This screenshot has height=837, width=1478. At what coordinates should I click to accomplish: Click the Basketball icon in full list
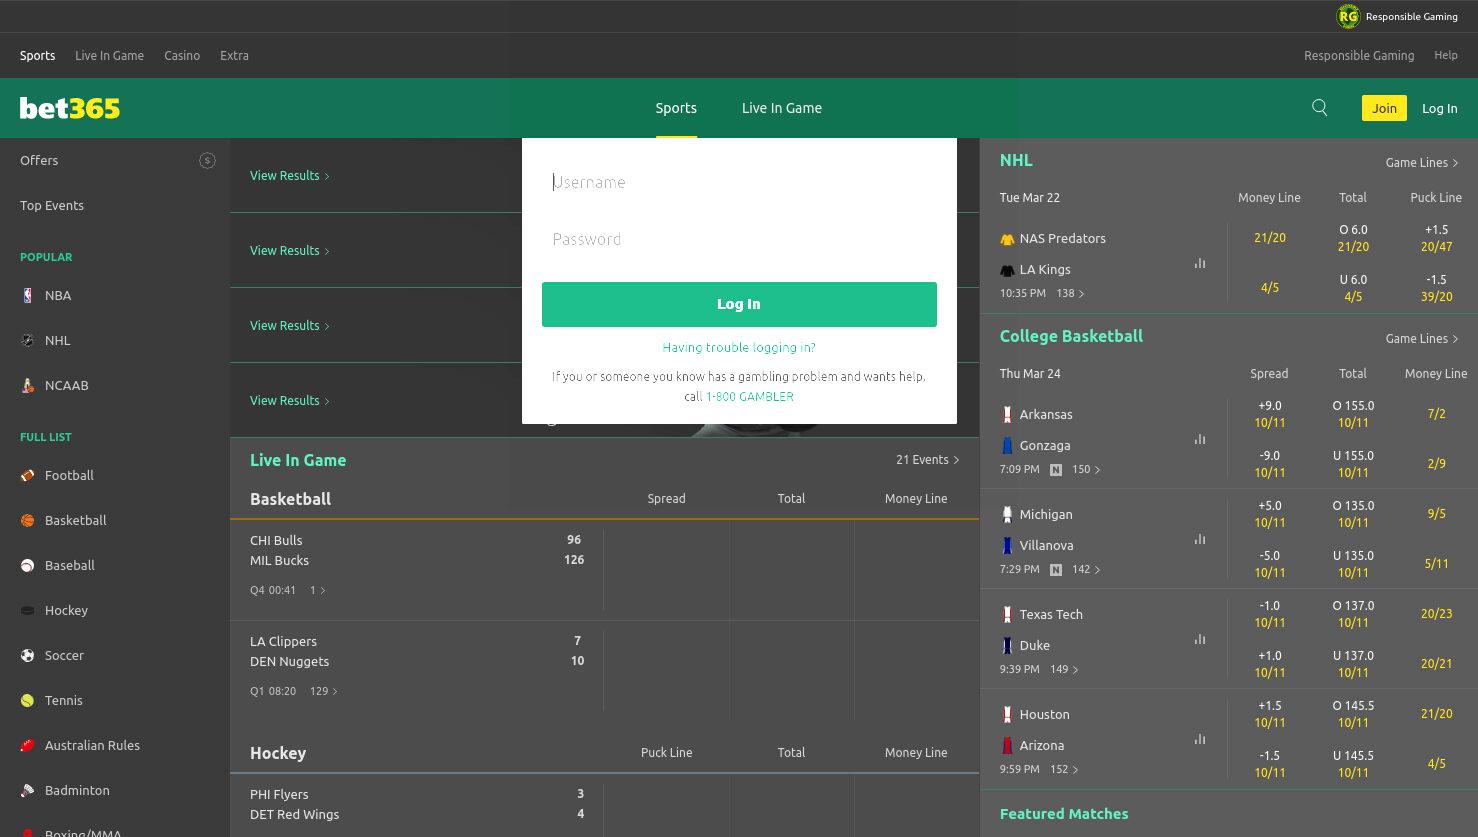click(28, 520)
